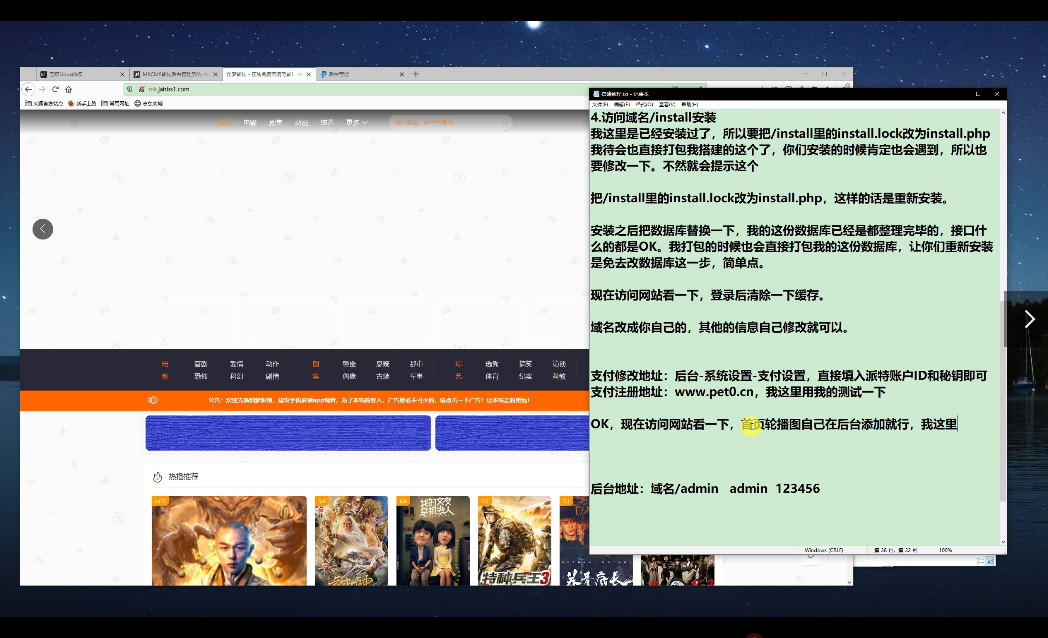Open the HOT-tagged first movie poster
The image size is (1048, 638).
click(229, 540)
